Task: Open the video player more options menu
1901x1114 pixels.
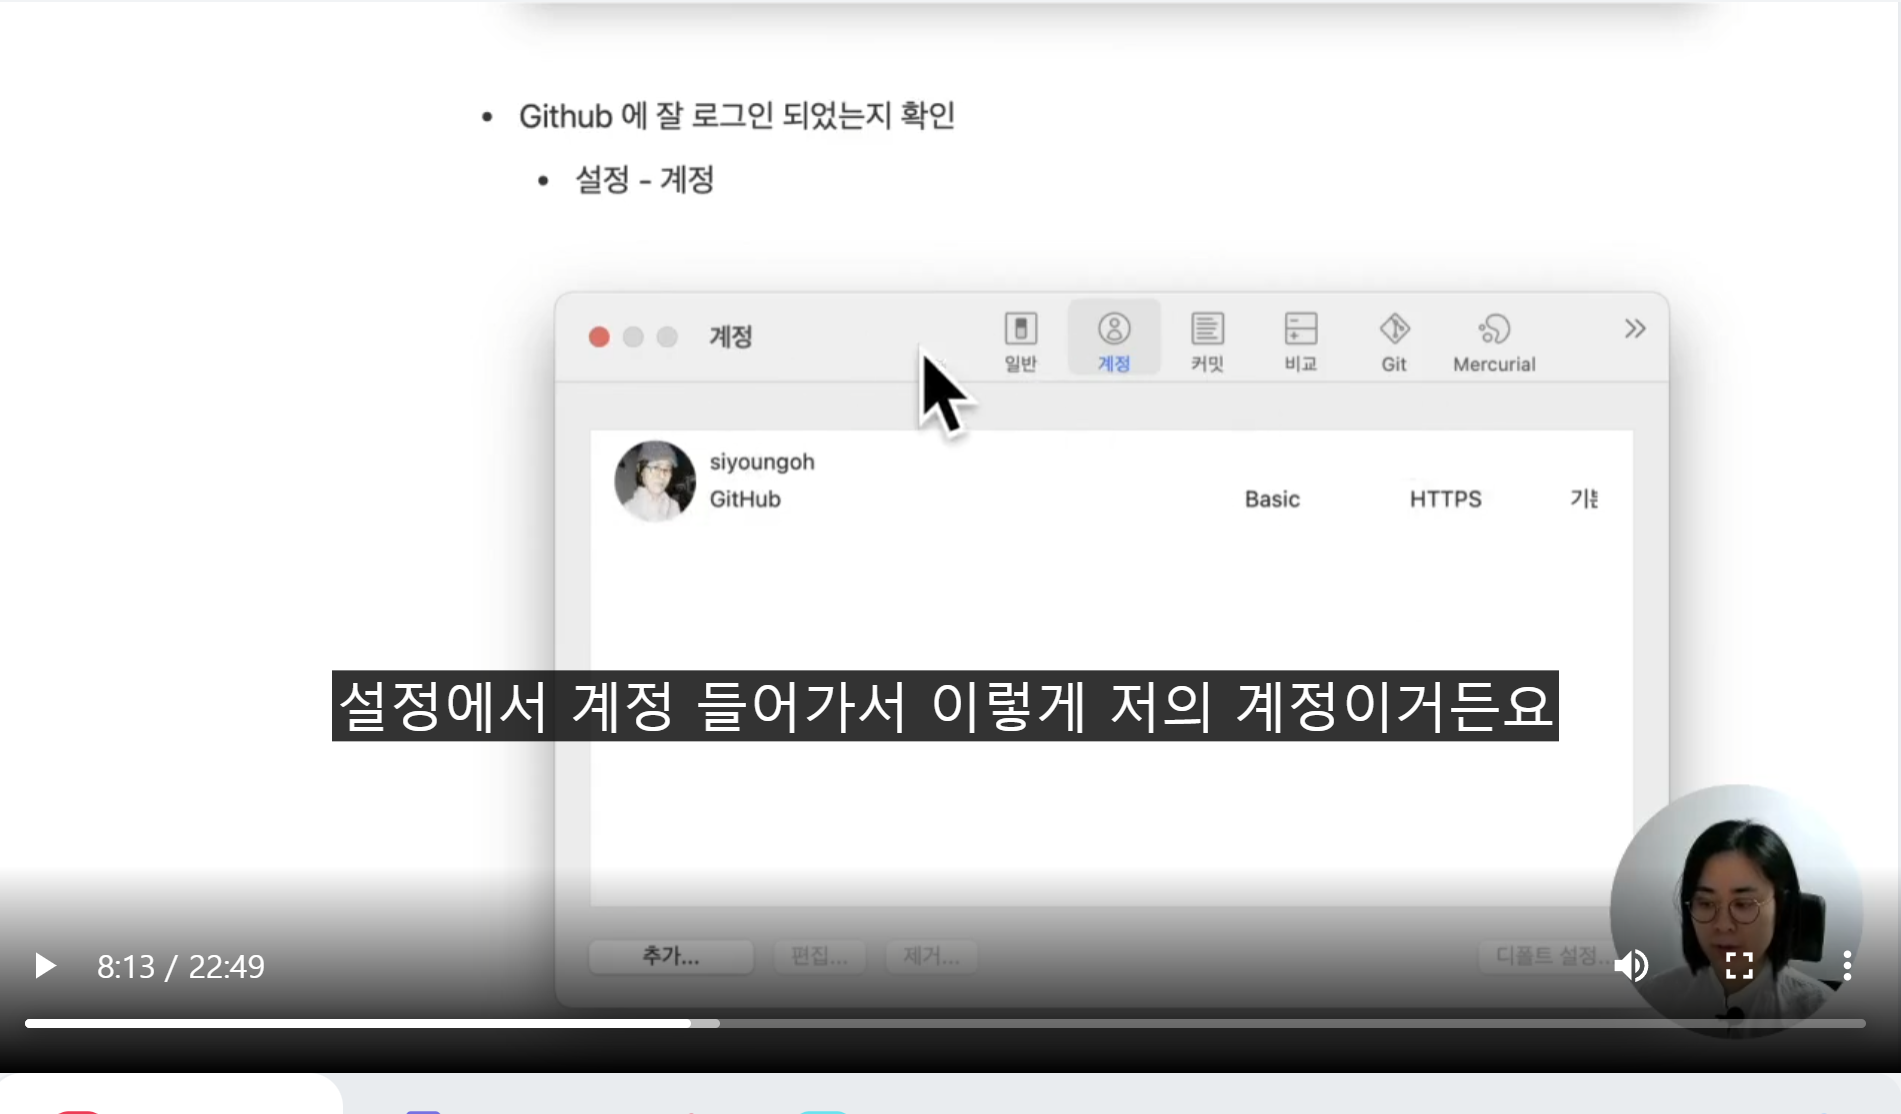Action: (1847, 966)
